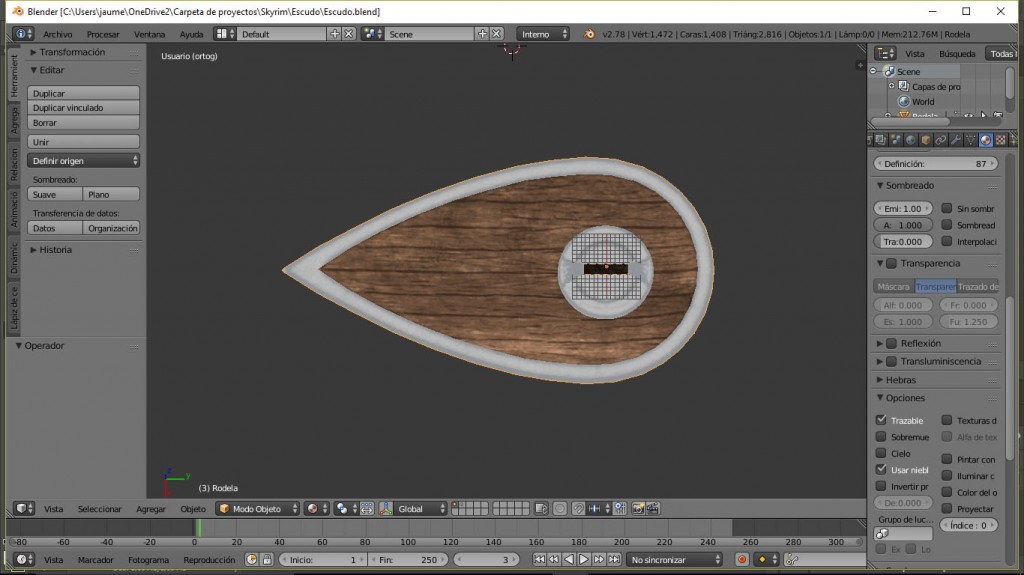Open the Definir origen dropdown
The image size is (1024, 575).
tap(84, 161)
